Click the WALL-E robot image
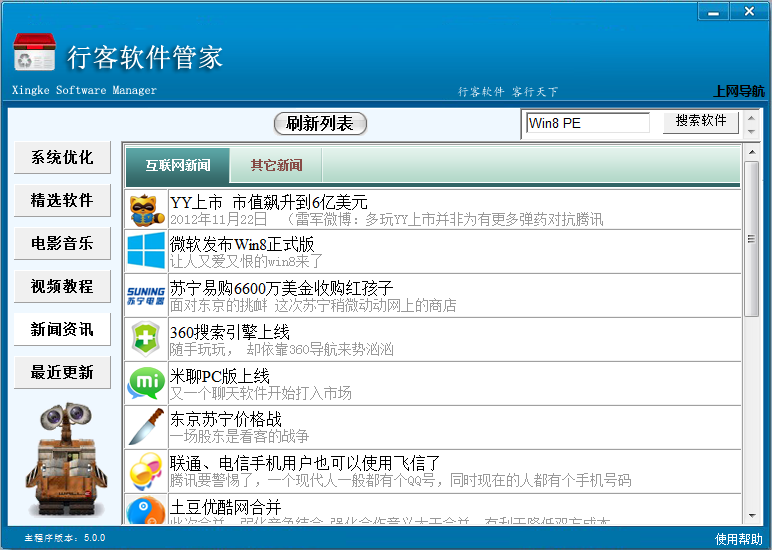Screen dimensions: 772x550 (66, 459)
